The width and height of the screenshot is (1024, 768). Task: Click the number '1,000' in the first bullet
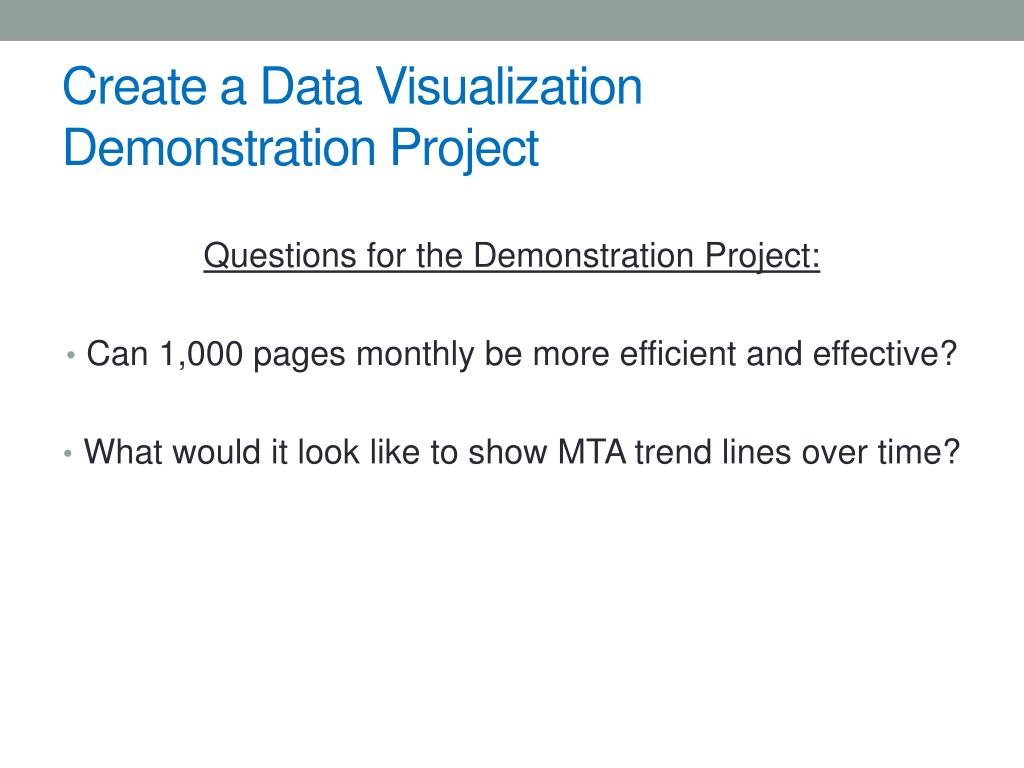(x=201, y=355)
